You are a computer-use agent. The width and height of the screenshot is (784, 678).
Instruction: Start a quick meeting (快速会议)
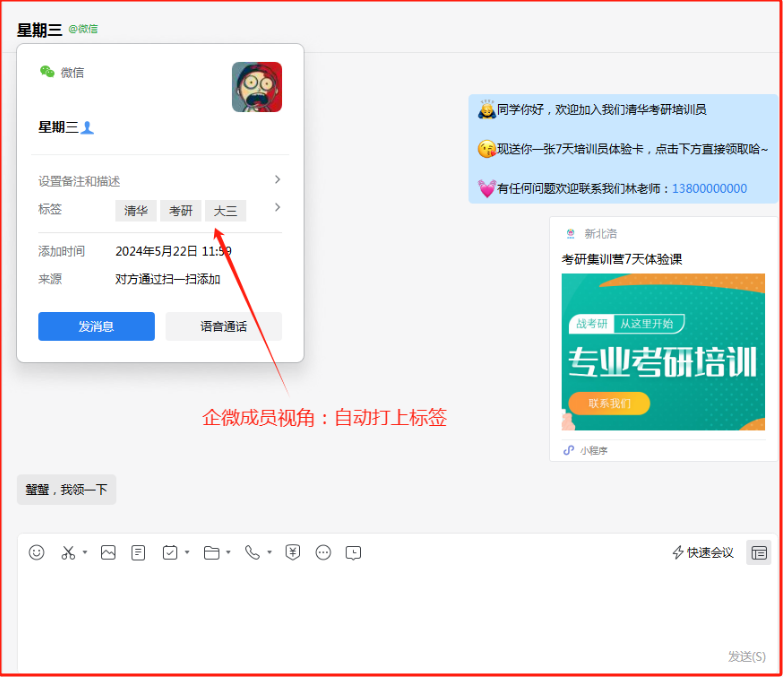[x=702, y=552]
